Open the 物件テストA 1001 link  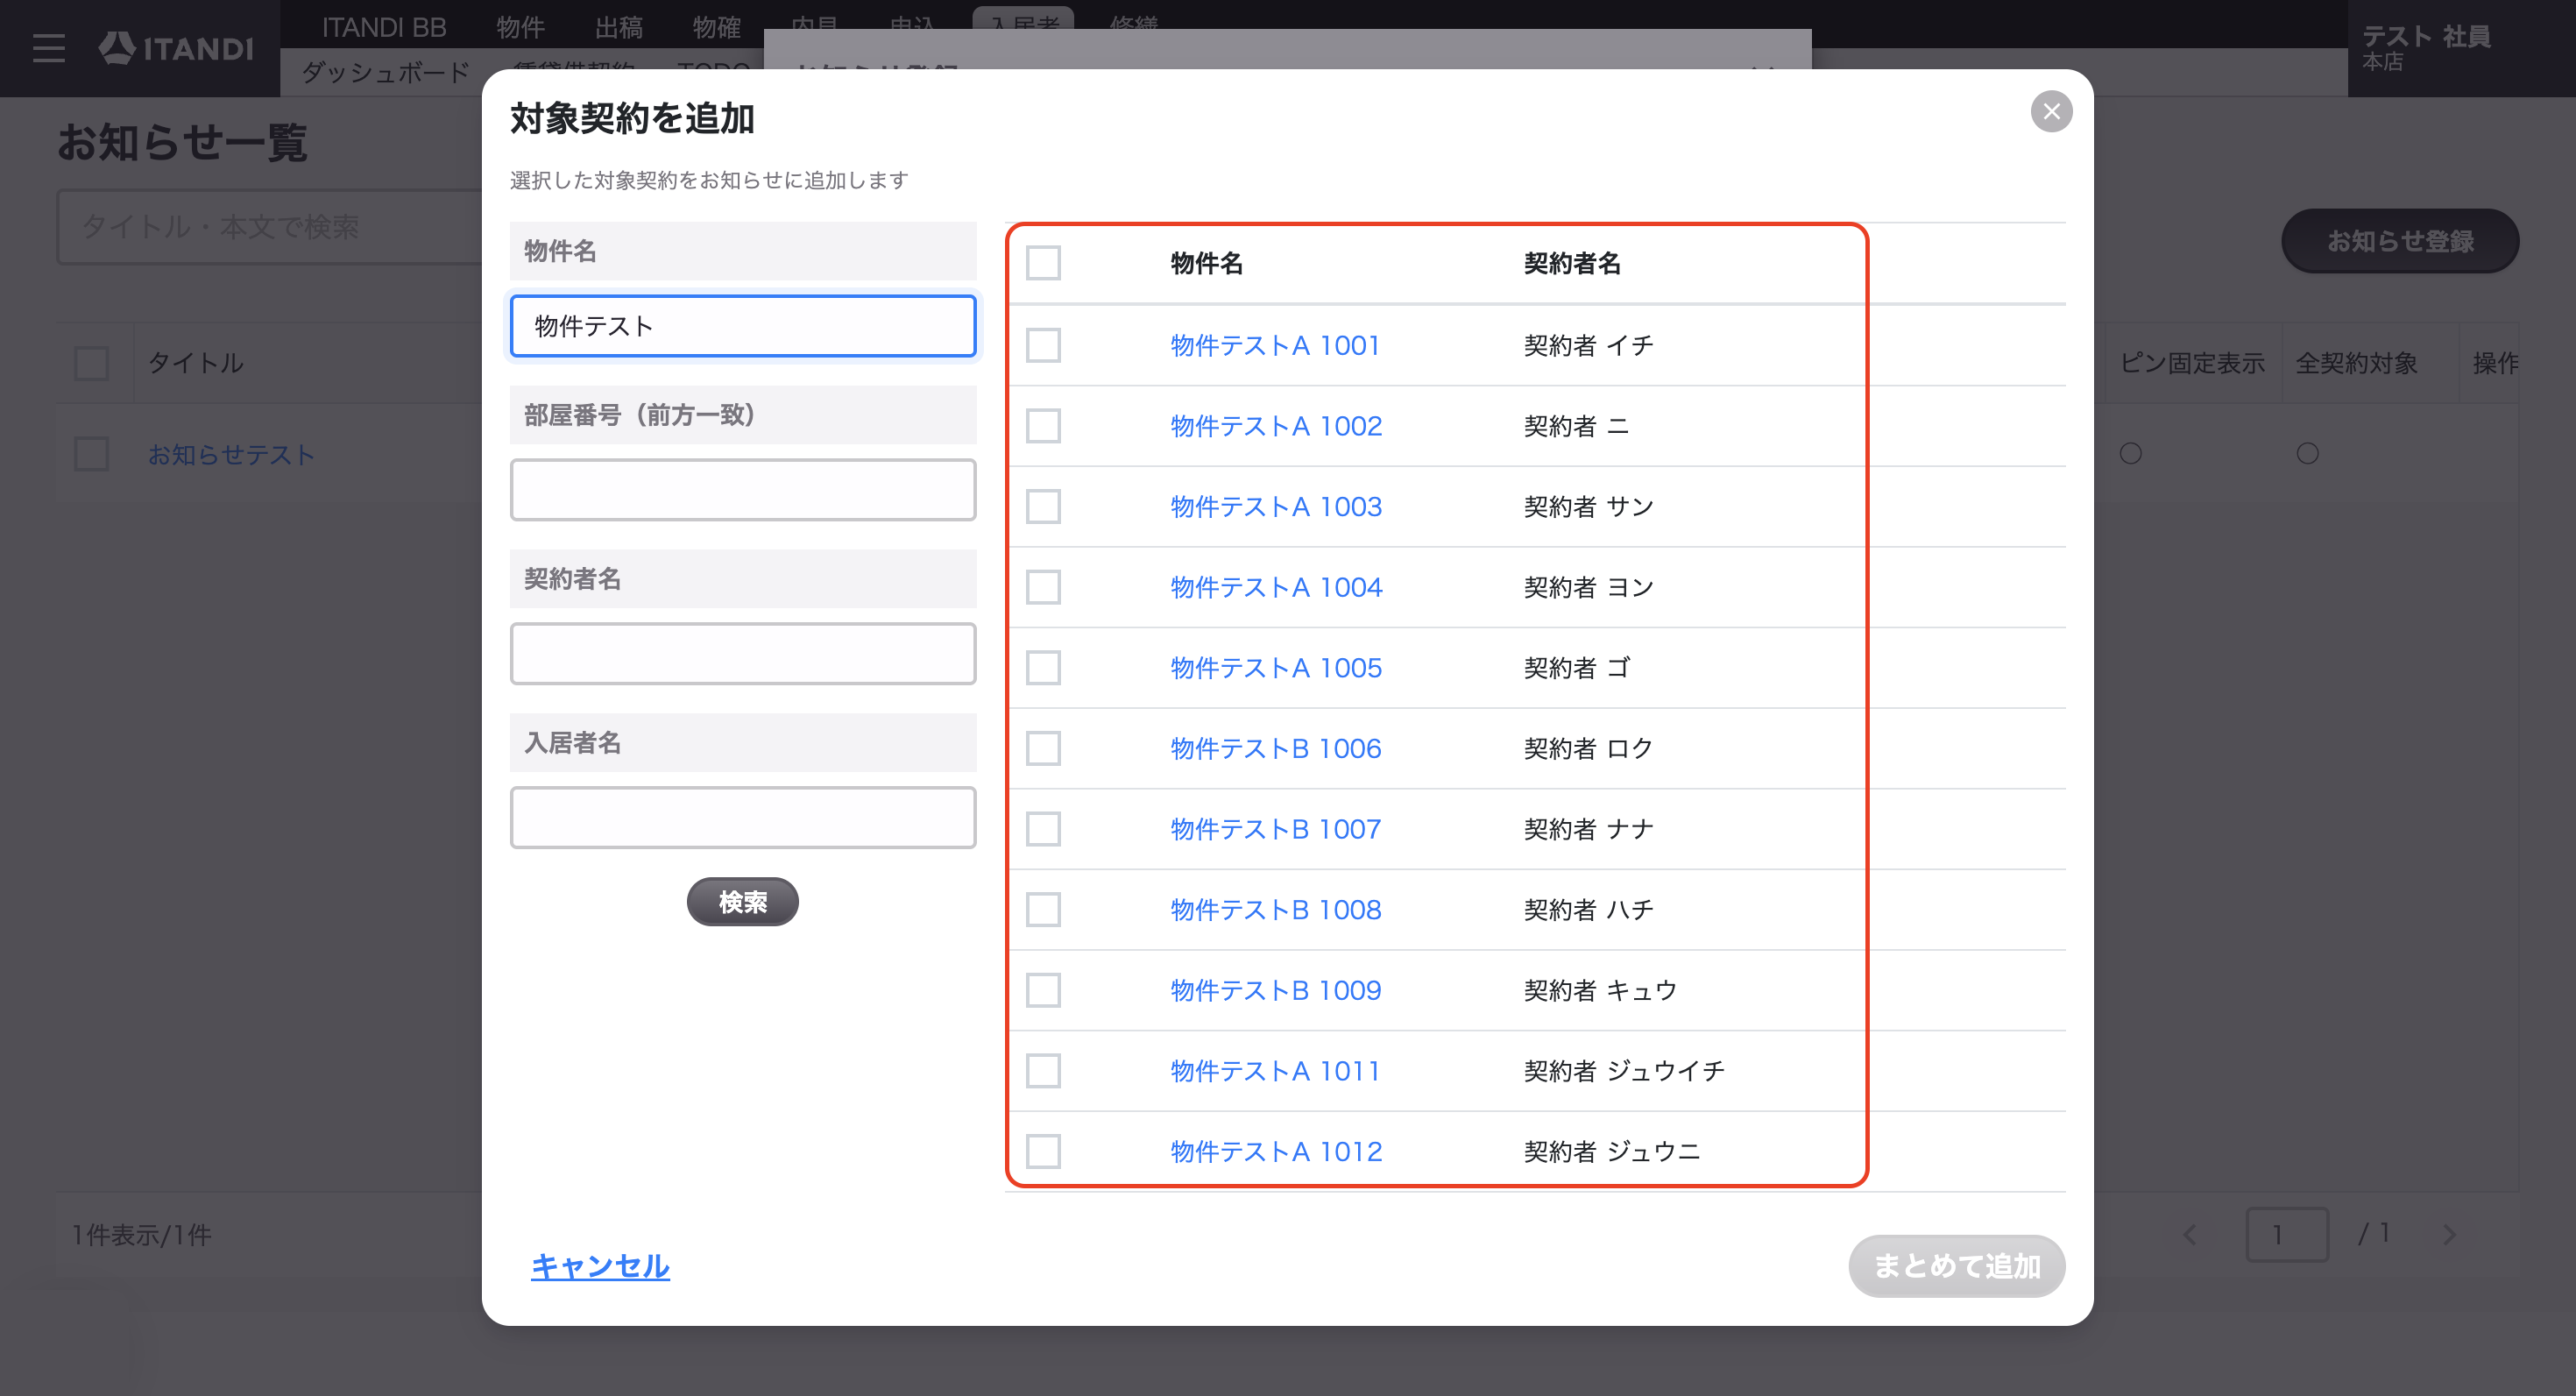tap(1275, 345)
